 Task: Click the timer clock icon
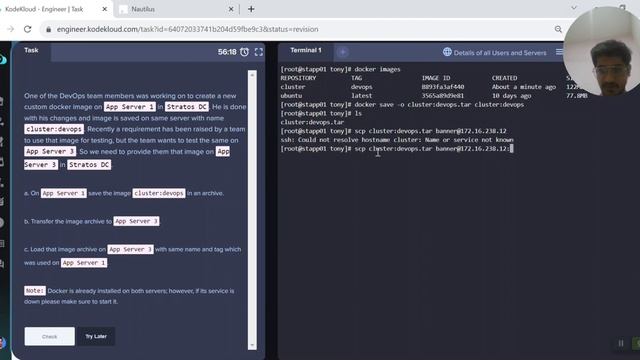click(x=244, y=52)
